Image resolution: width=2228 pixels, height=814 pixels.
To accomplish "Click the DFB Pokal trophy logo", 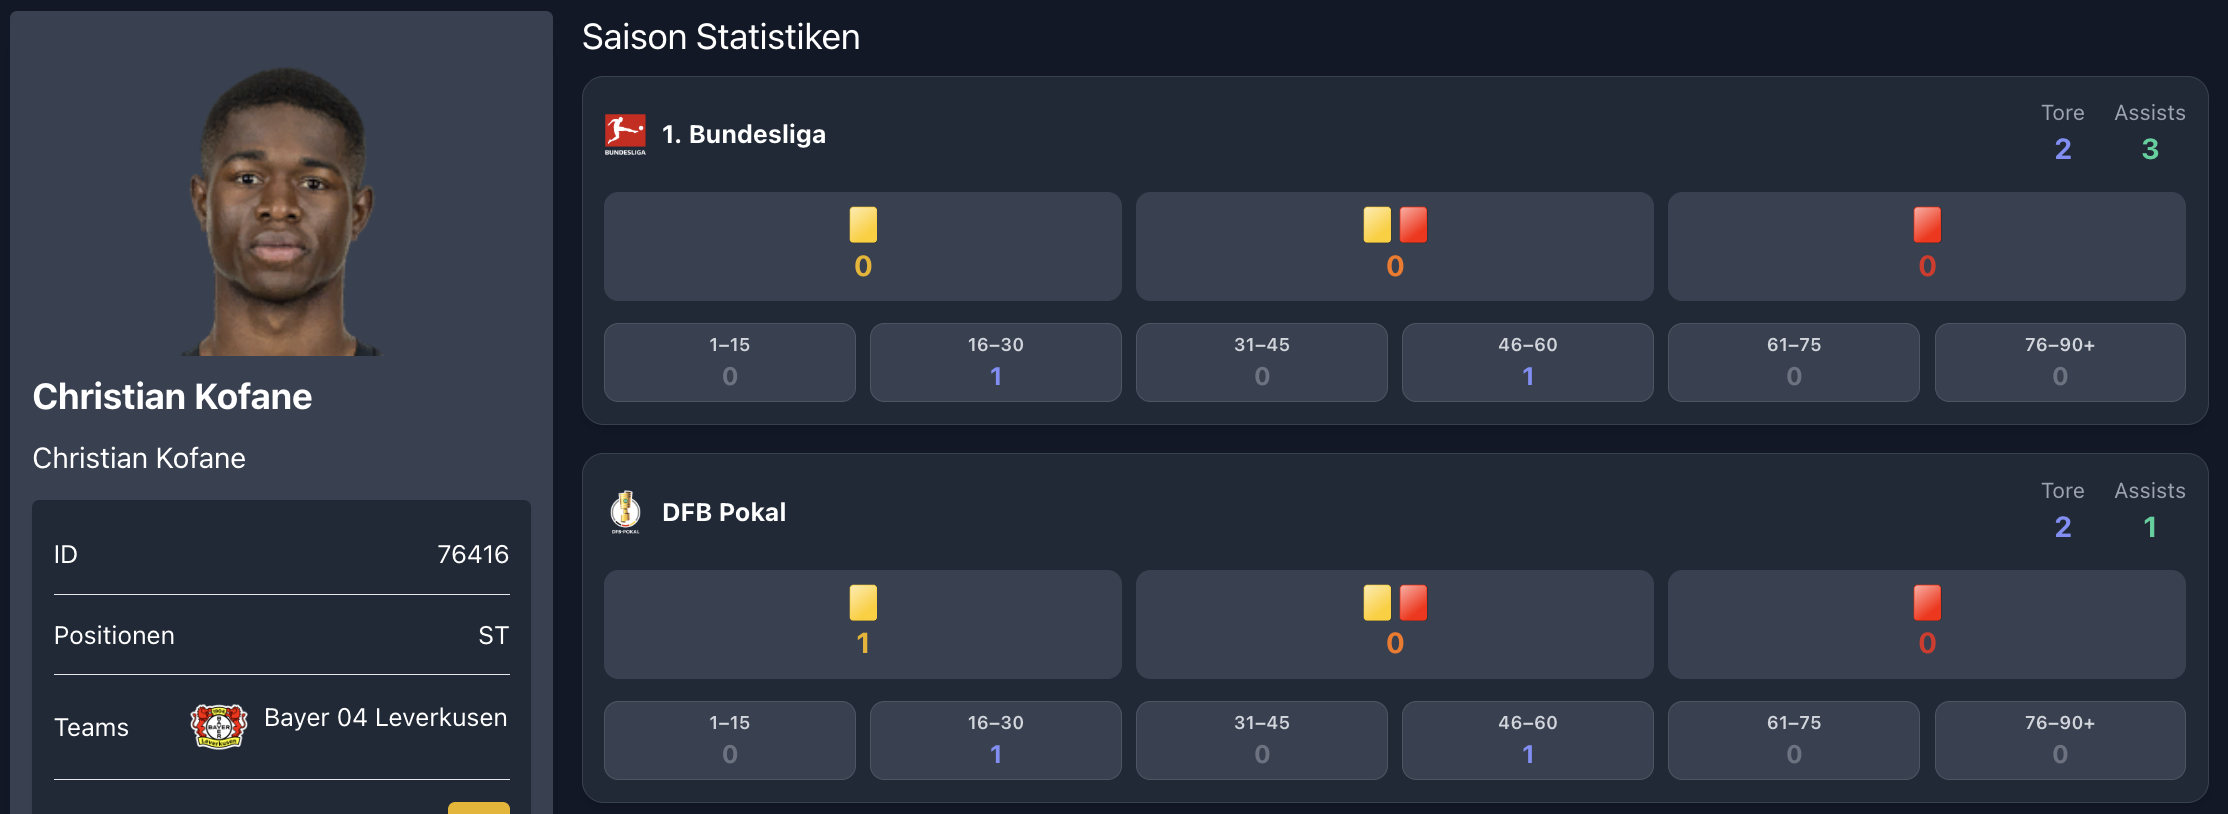I will (625, 511).
